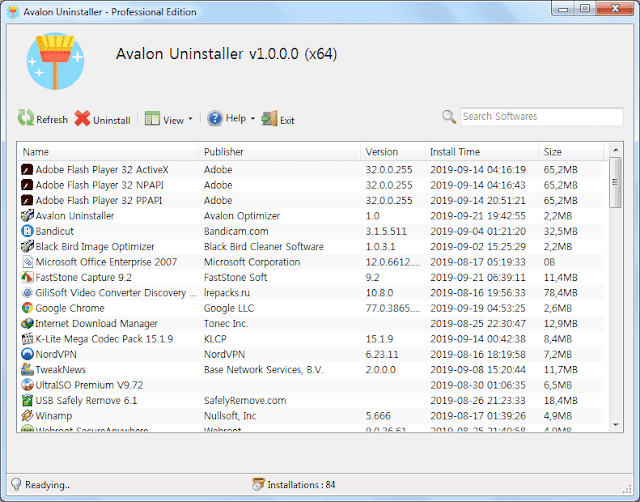Click the Adobe Flash Player 32 NPAPI icon
640x502 pixels.
pos(27,185)
